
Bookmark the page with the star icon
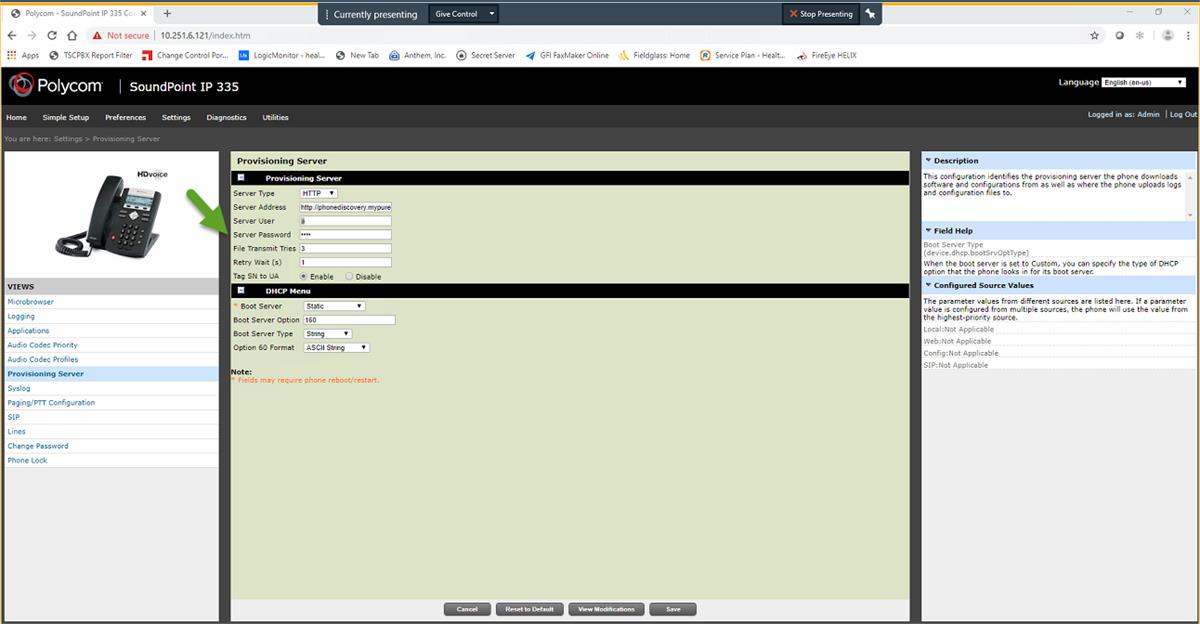(1092, 33)
